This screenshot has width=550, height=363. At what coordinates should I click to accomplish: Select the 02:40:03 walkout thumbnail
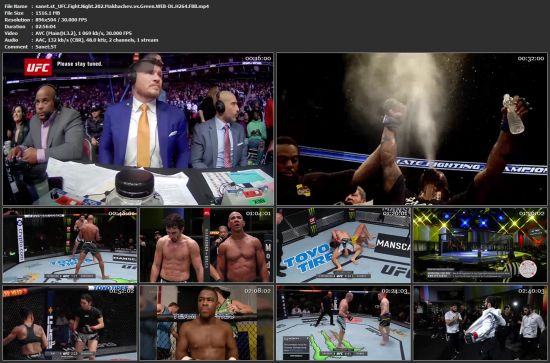[480, 323]
